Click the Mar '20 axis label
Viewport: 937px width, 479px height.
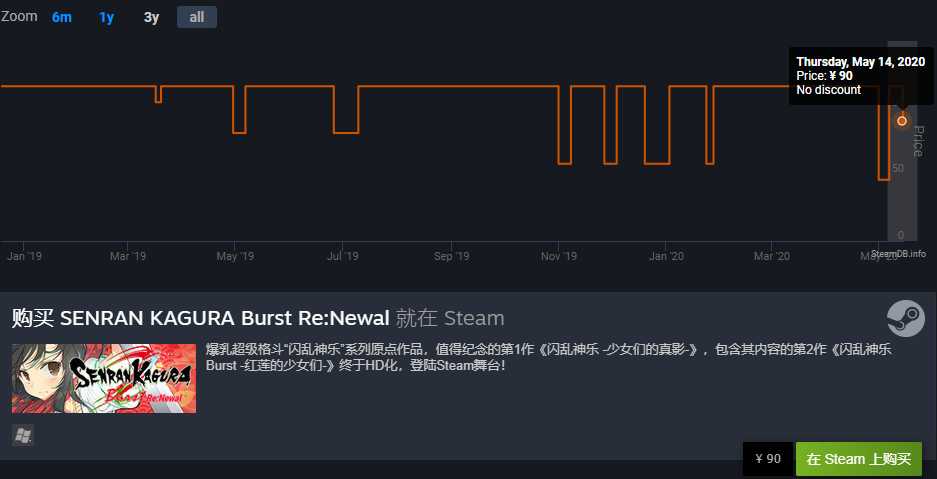tap(771, 256)
